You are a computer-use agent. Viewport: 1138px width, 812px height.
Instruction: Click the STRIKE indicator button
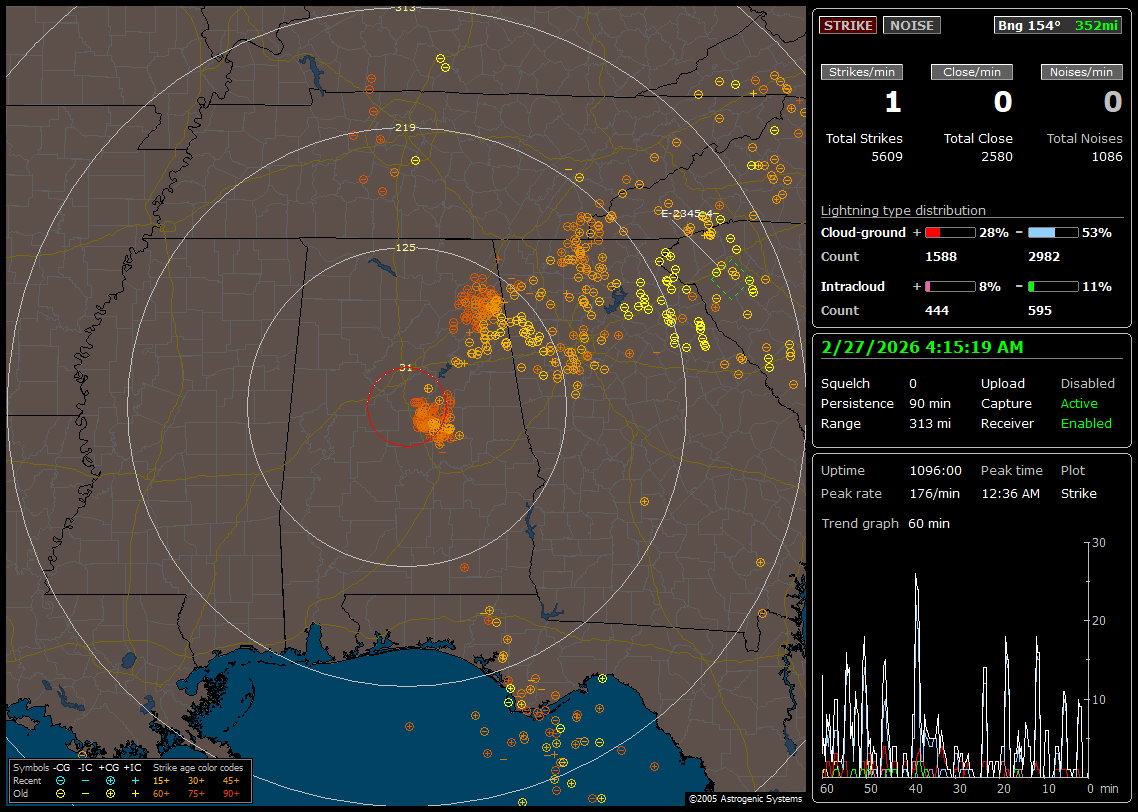point(848,25)
